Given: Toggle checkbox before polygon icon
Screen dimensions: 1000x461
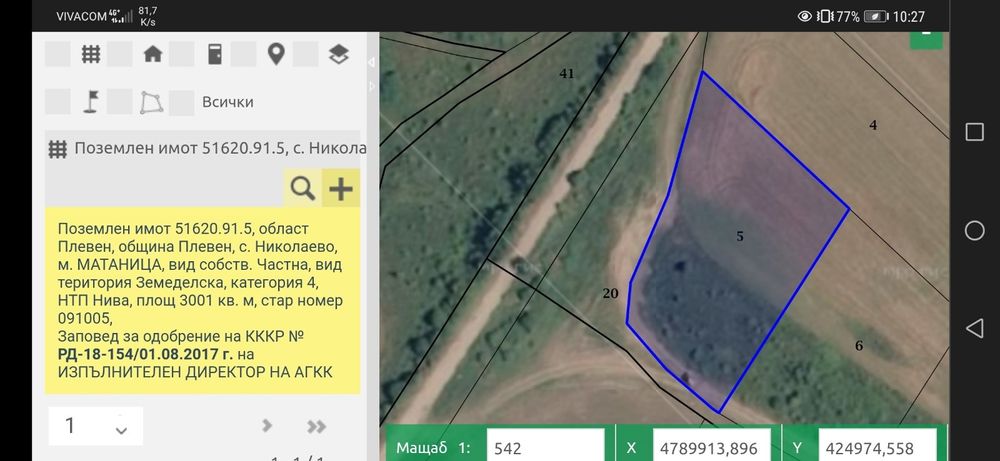Looking at the screenshot, I should (x=120, y=102).
